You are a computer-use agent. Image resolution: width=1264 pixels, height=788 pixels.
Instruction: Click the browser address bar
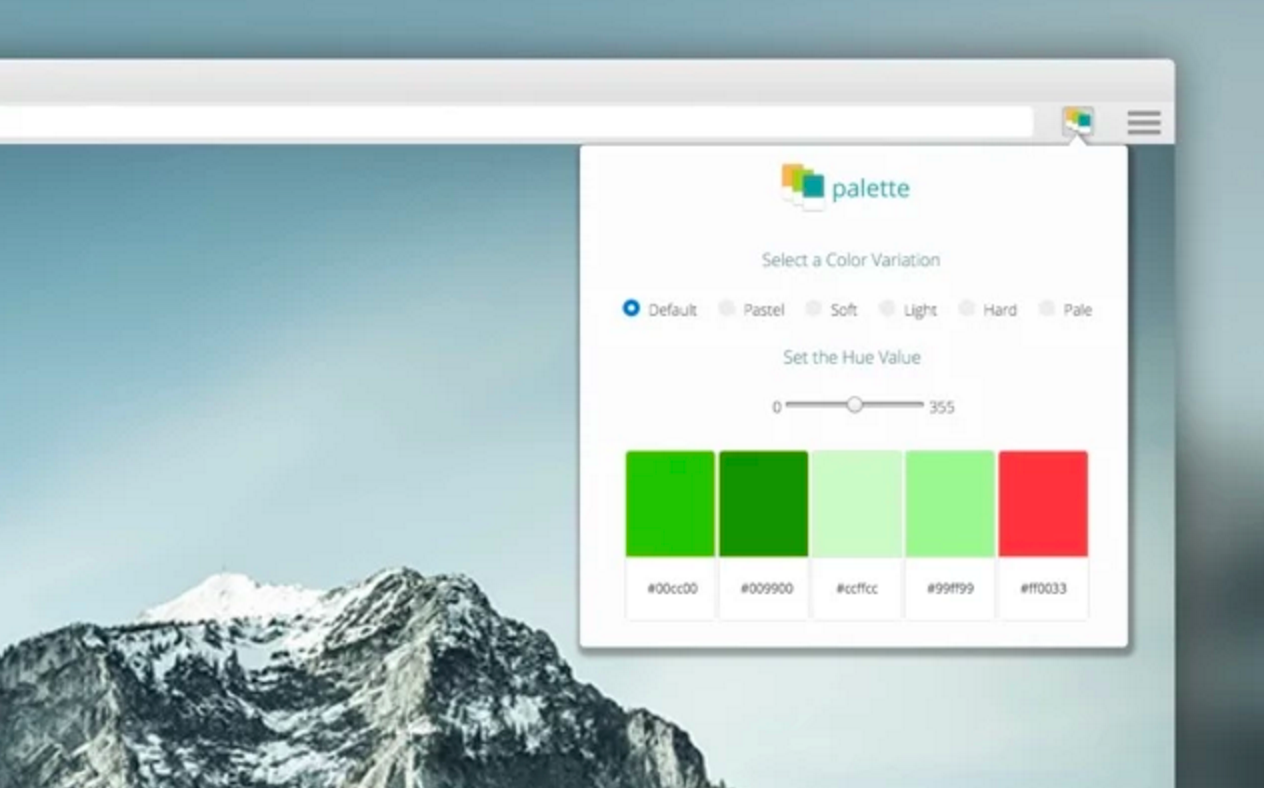(x=516, y=122)
